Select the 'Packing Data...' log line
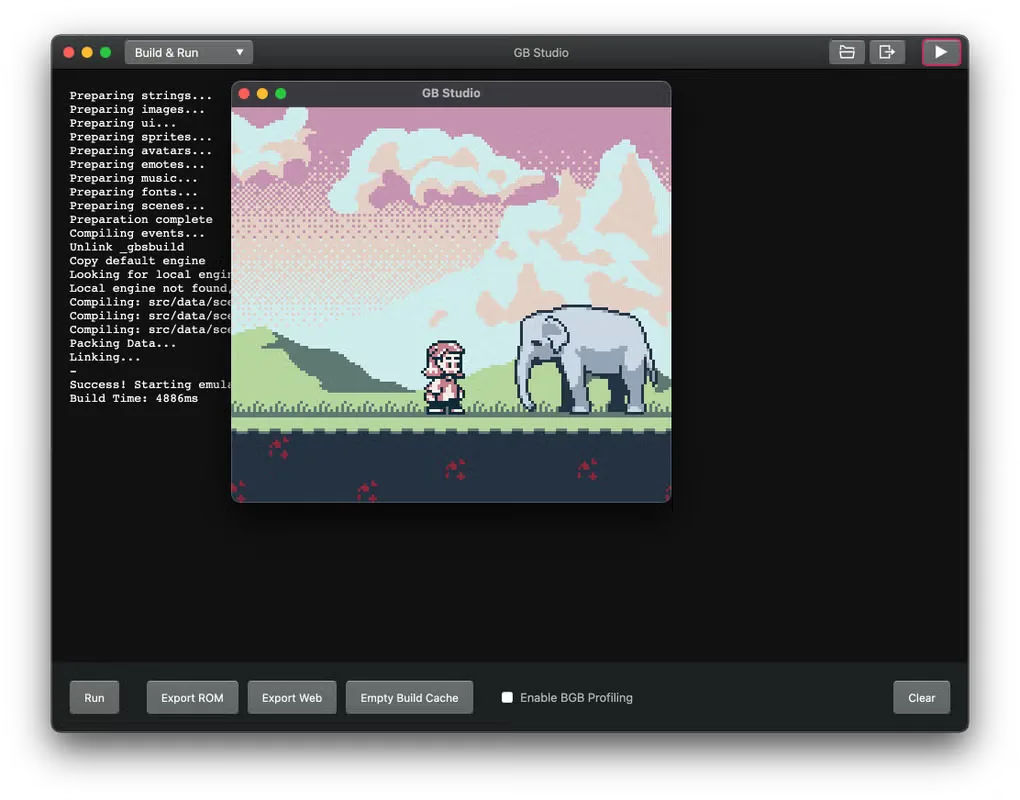The image size is (1020, 800). tap(123, 343)
